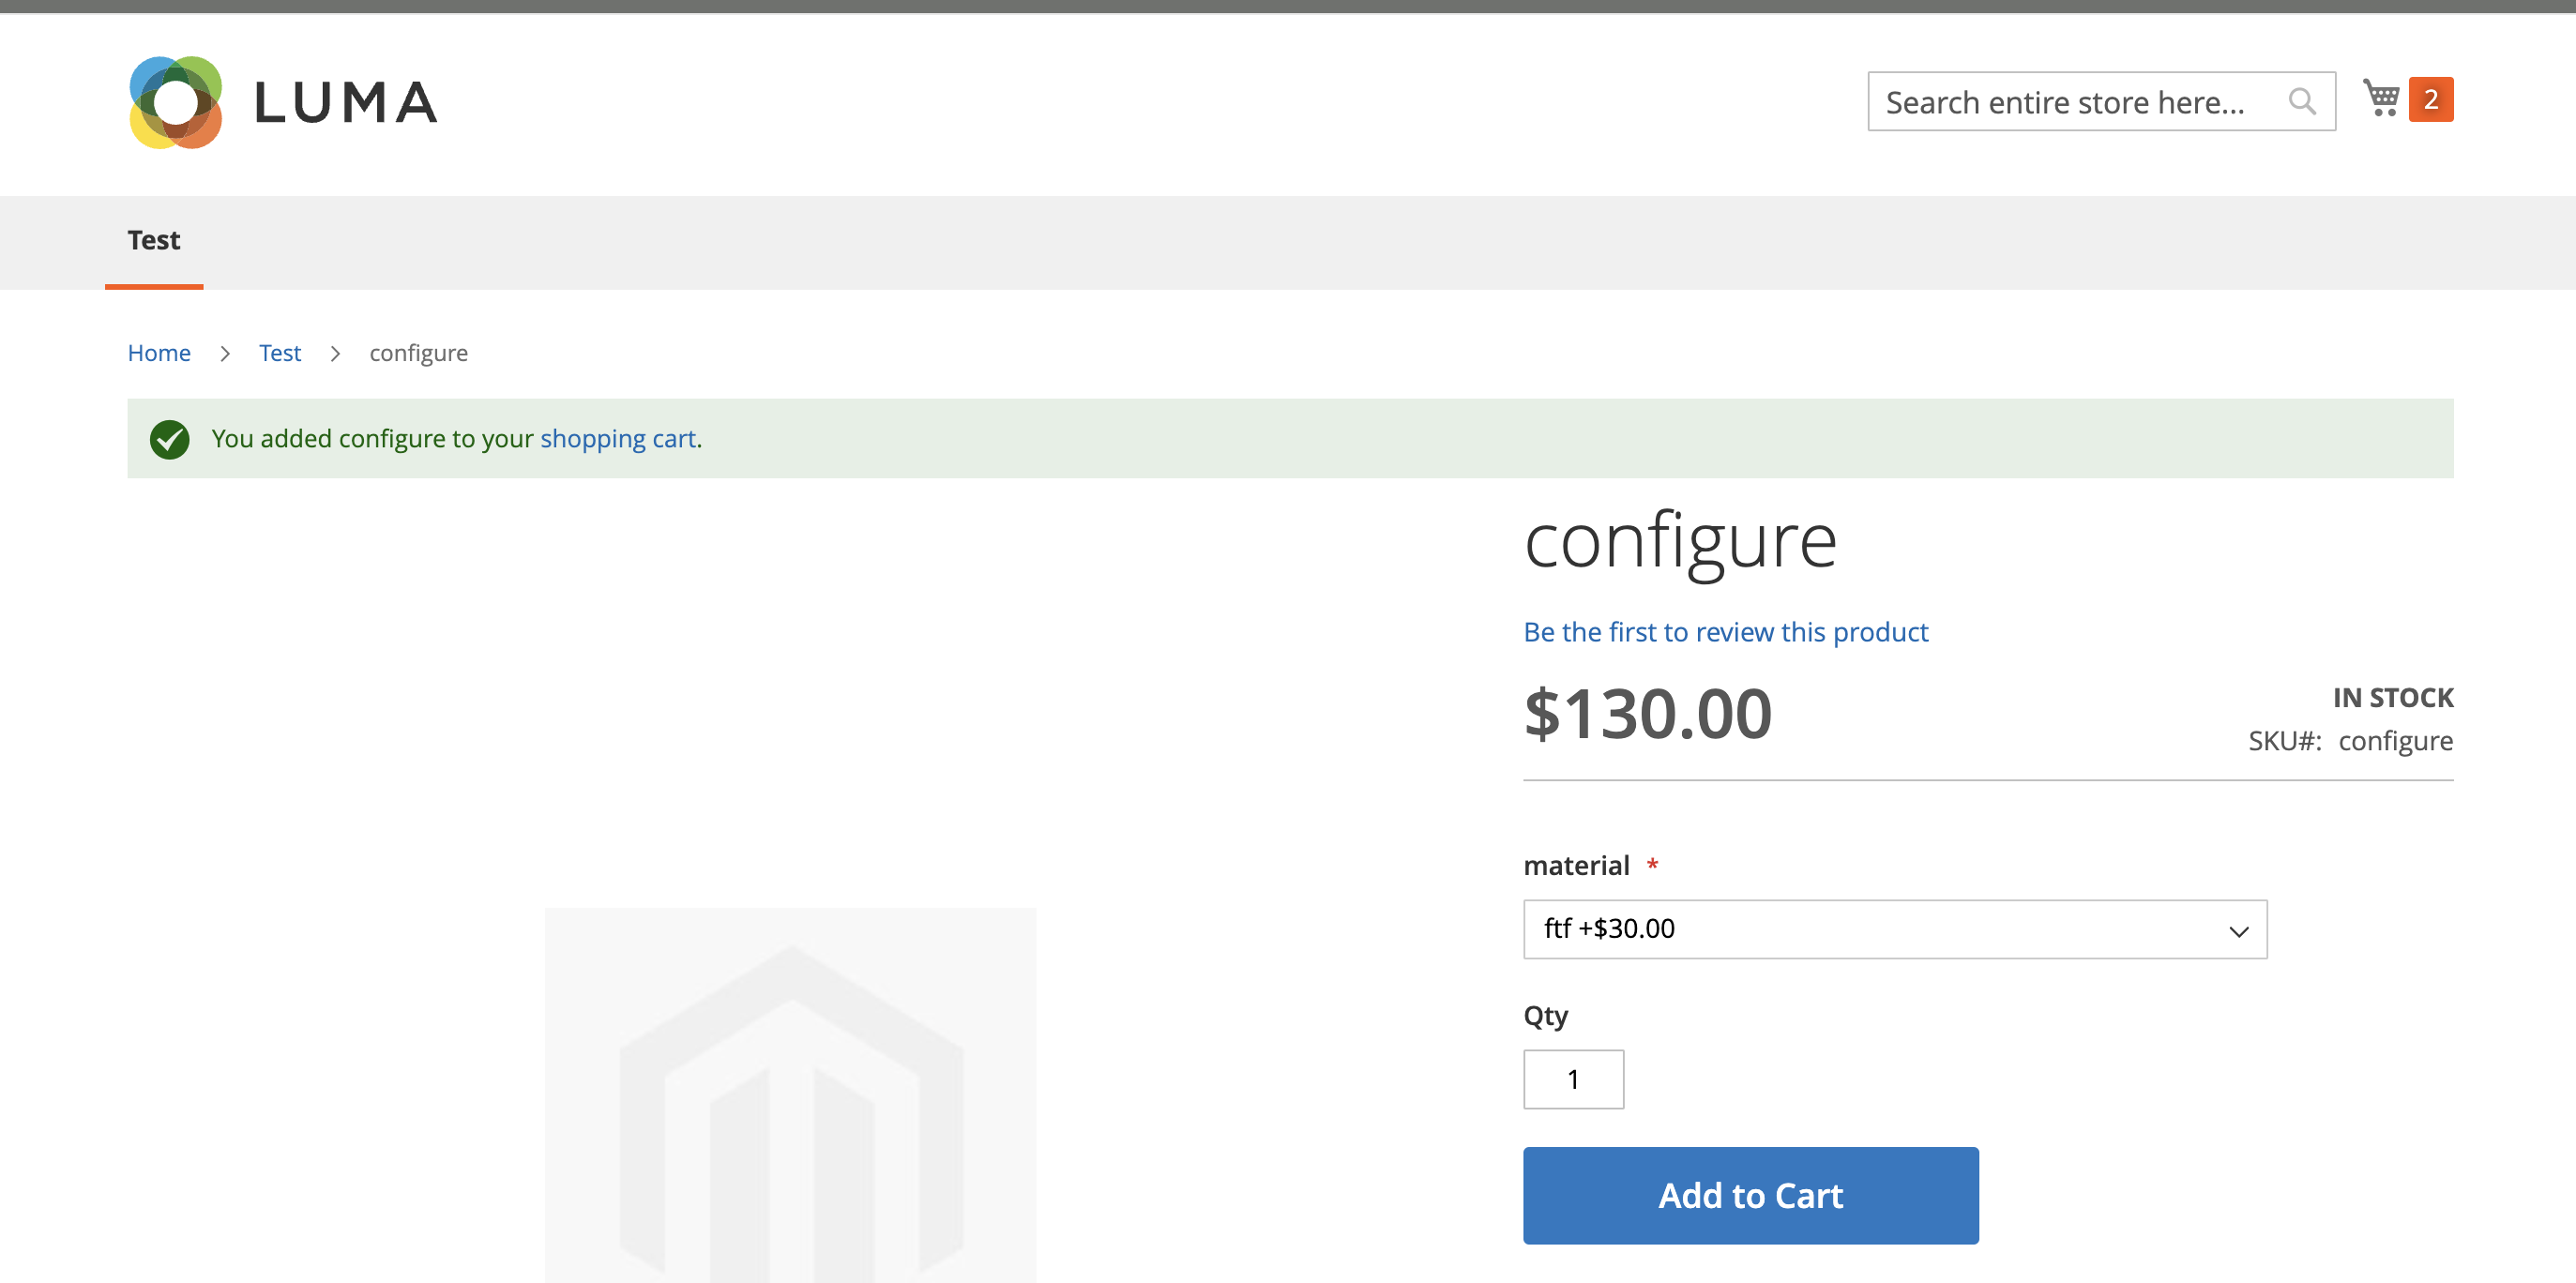Screen dimensions: 2576x1283
Task: Open the shopping cart link in success message
Action: [619, 438]
